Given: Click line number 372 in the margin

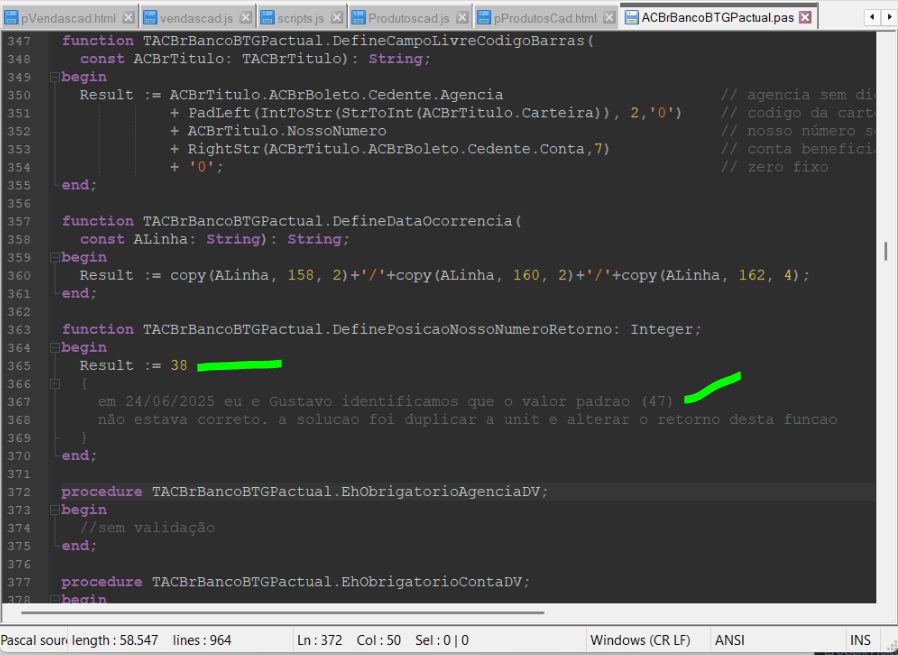Looking at the screenshot, I should pyautogui.click(x=19, y=492).
